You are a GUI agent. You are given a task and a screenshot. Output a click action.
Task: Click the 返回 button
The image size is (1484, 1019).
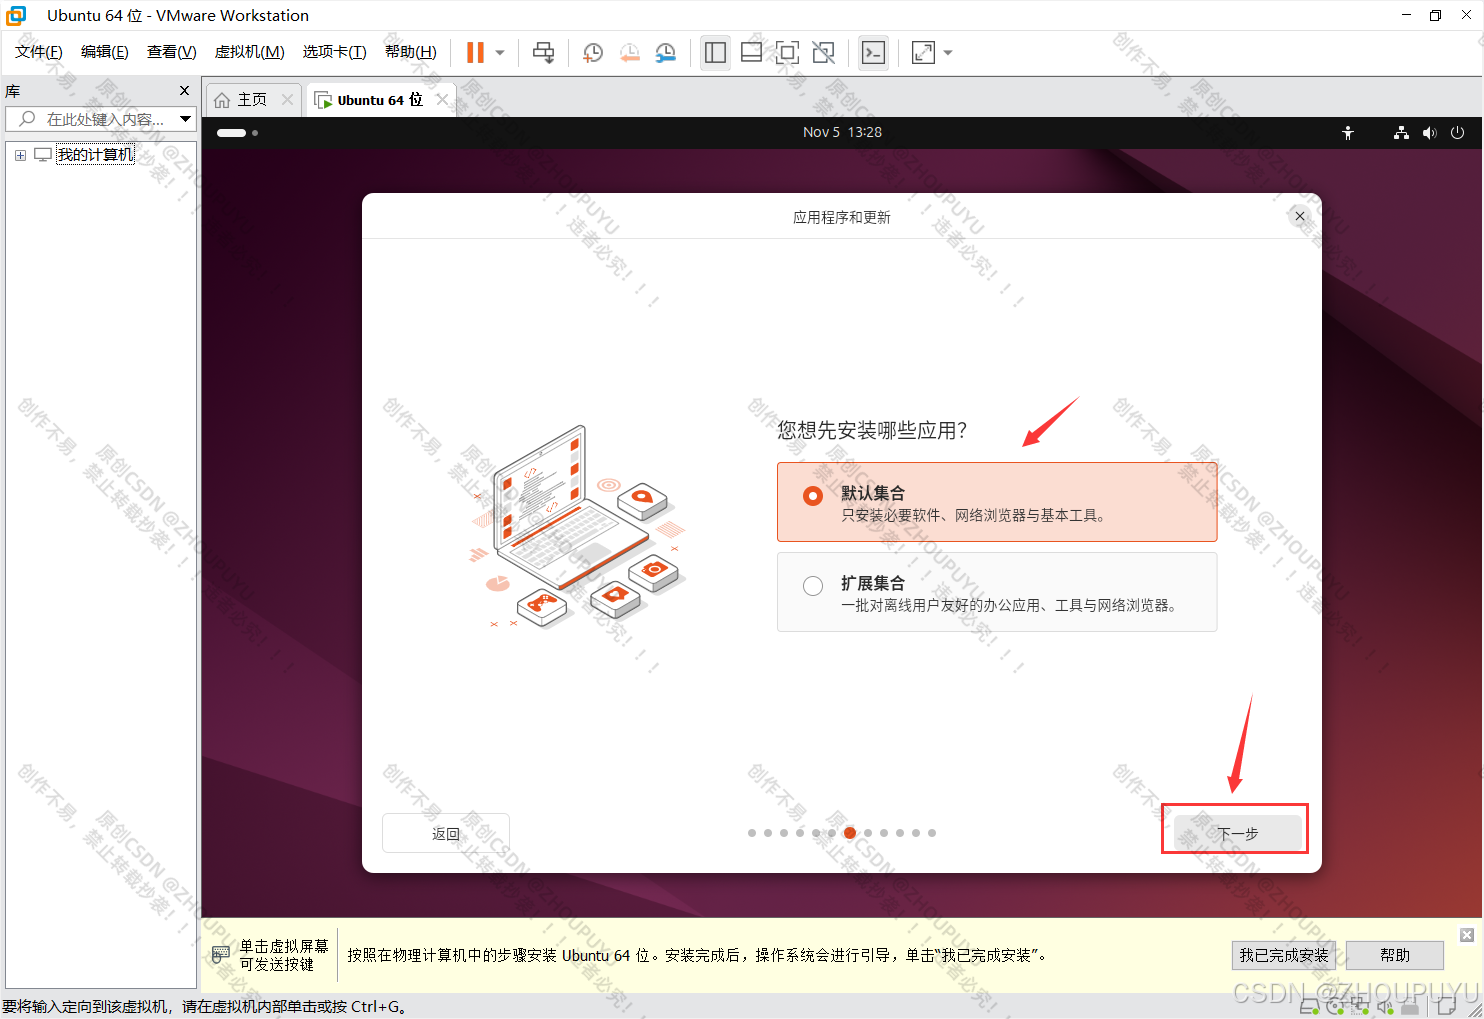coord(446,833)
